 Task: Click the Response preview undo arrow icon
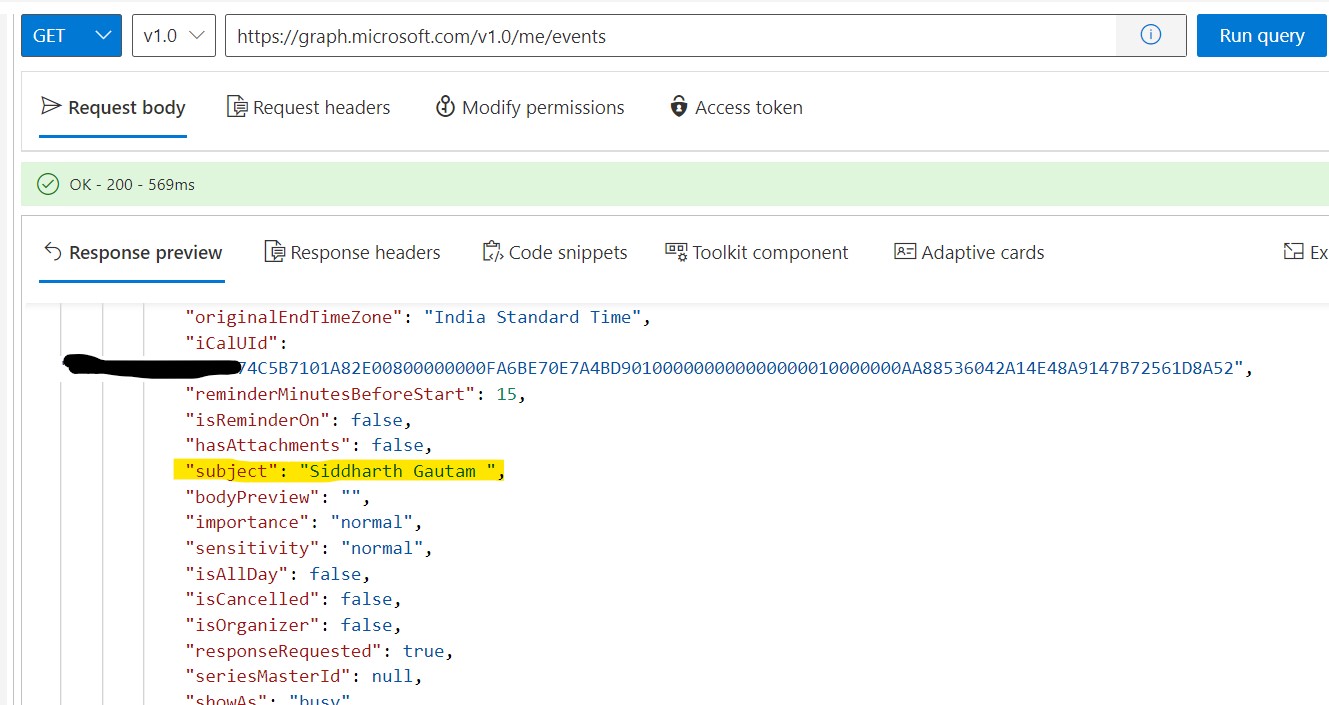click(53, 251)
